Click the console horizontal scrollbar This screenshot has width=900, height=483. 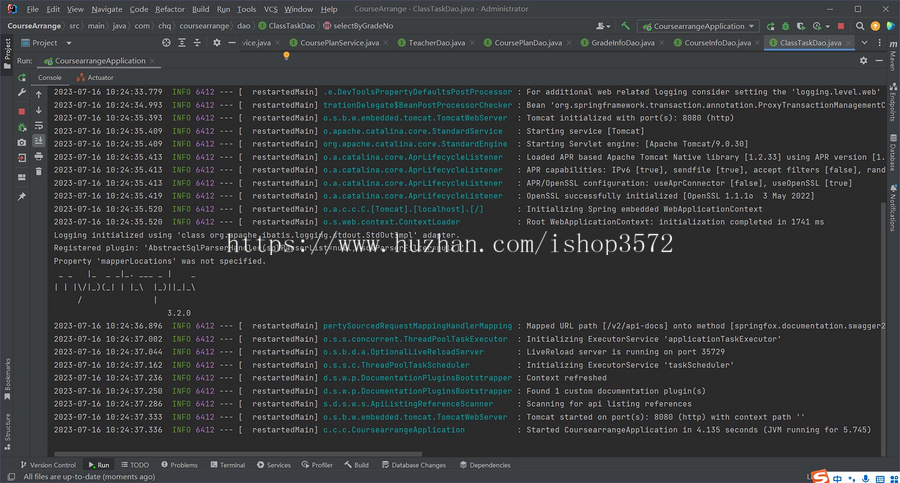pos(238,454)
